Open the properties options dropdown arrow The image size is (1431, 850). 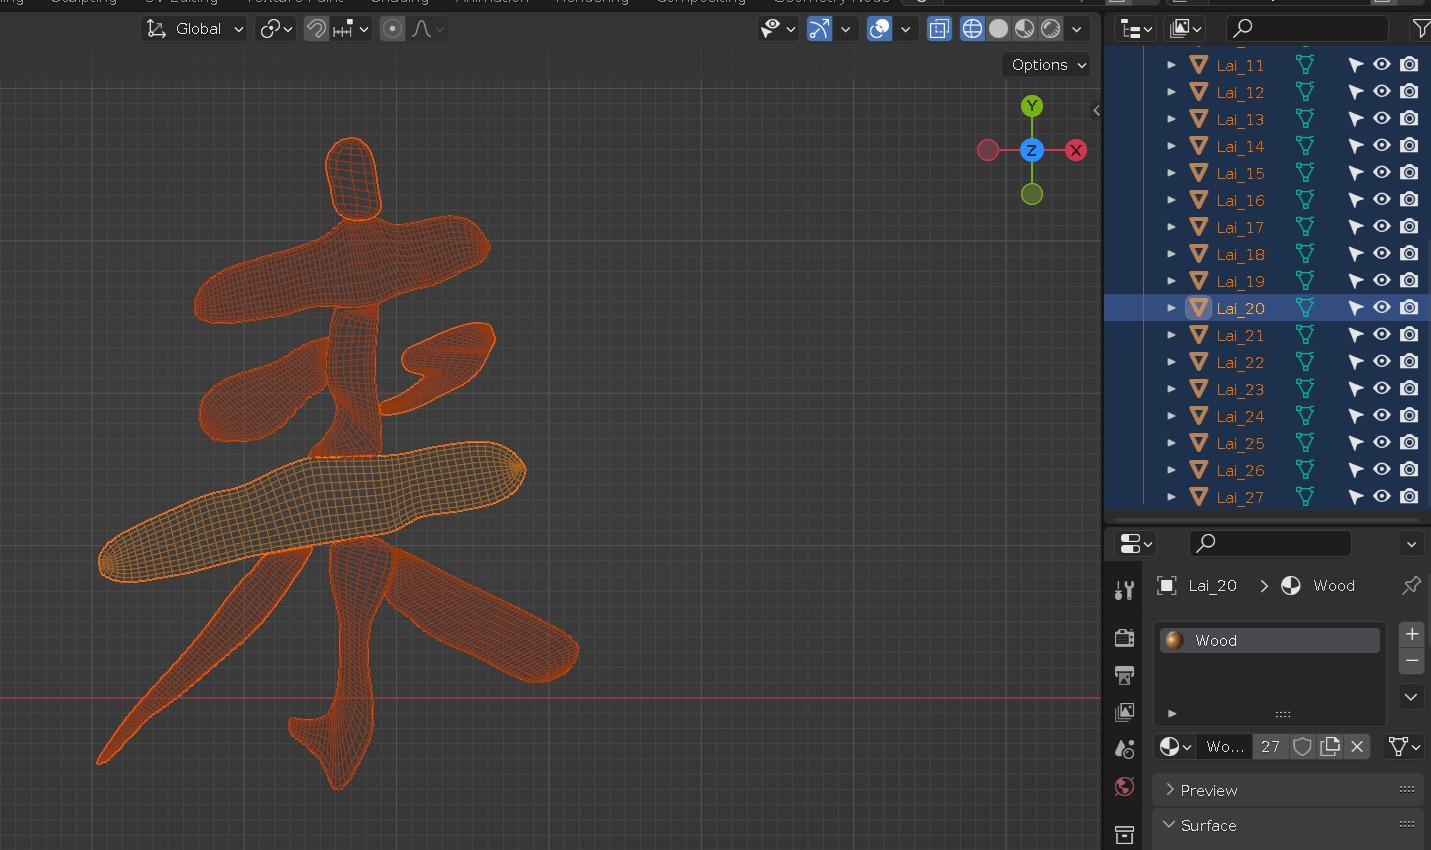(1411, 544)
